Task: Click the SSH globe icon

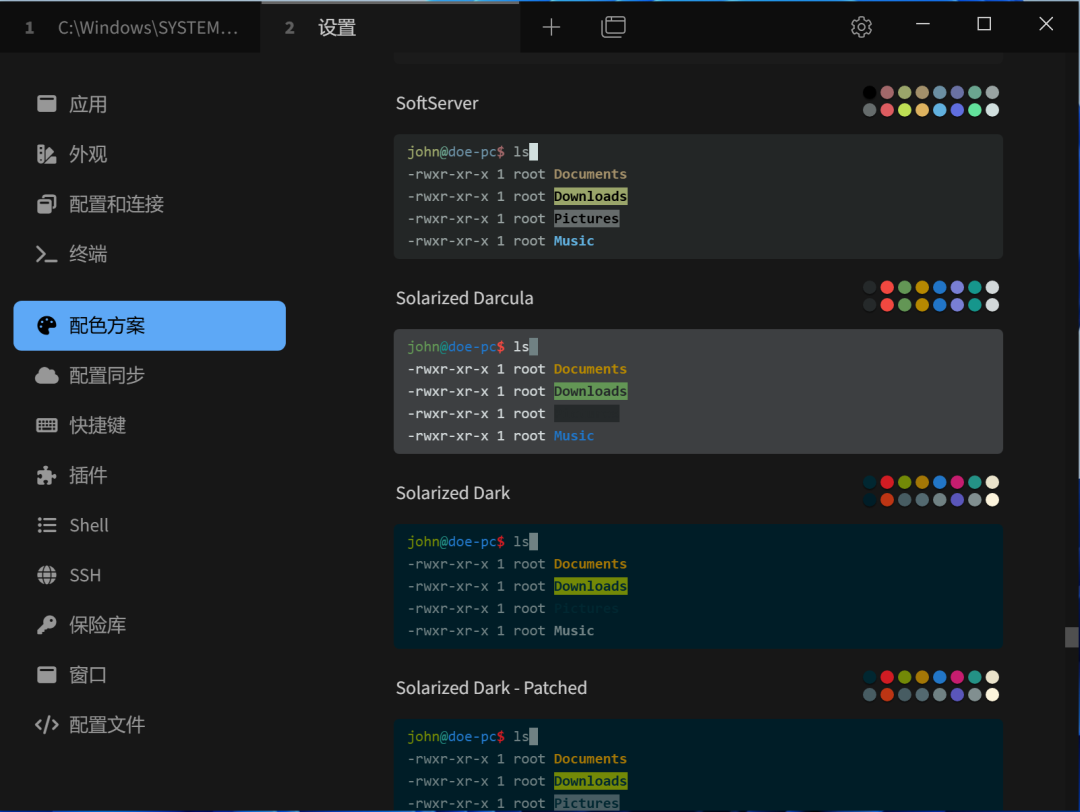Action: pyautogui.click(x=47, y=575)
